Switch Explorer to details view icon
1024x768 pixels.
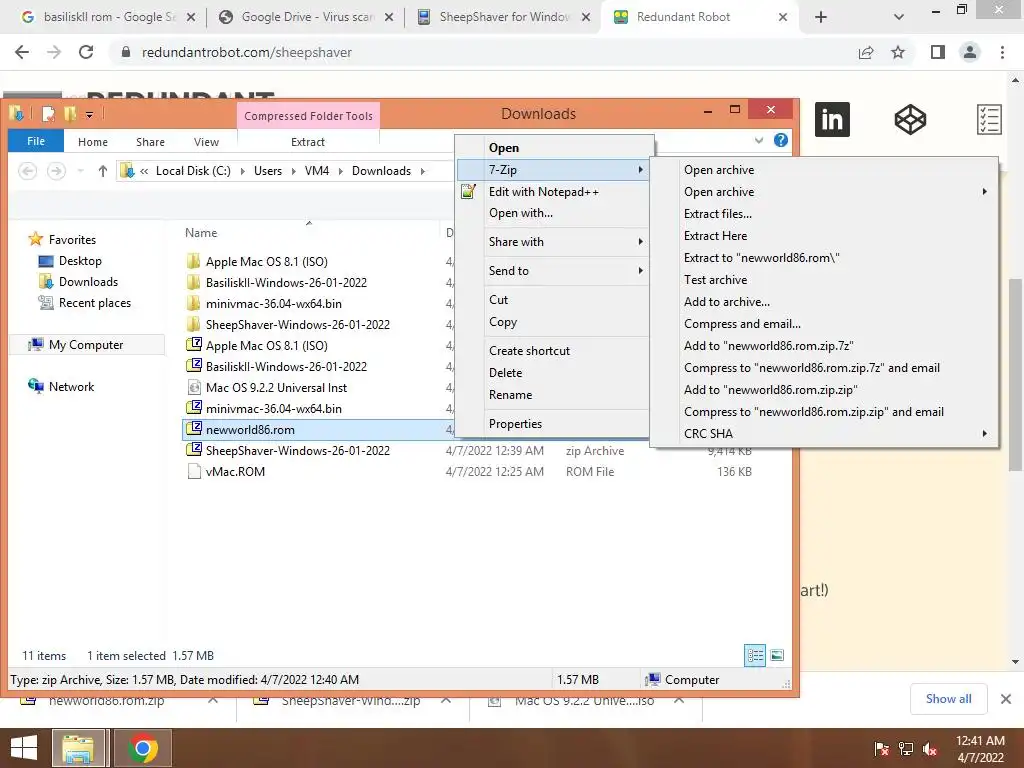(755, 656)
